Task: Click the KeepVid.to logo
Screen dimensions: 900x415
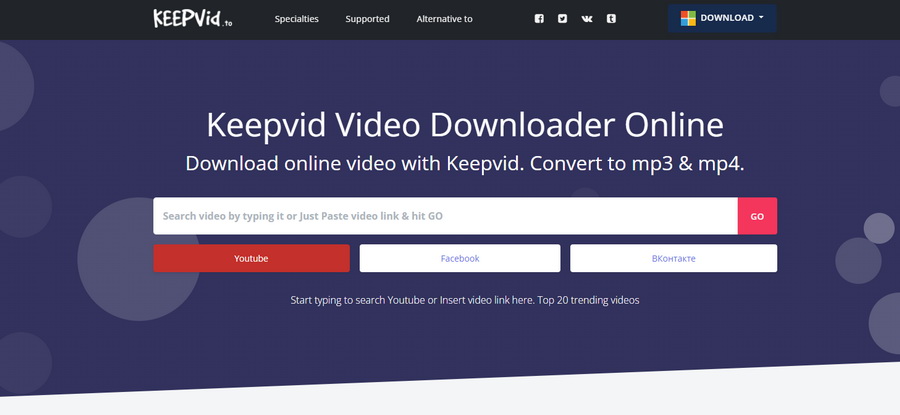Action: point(193,18)
